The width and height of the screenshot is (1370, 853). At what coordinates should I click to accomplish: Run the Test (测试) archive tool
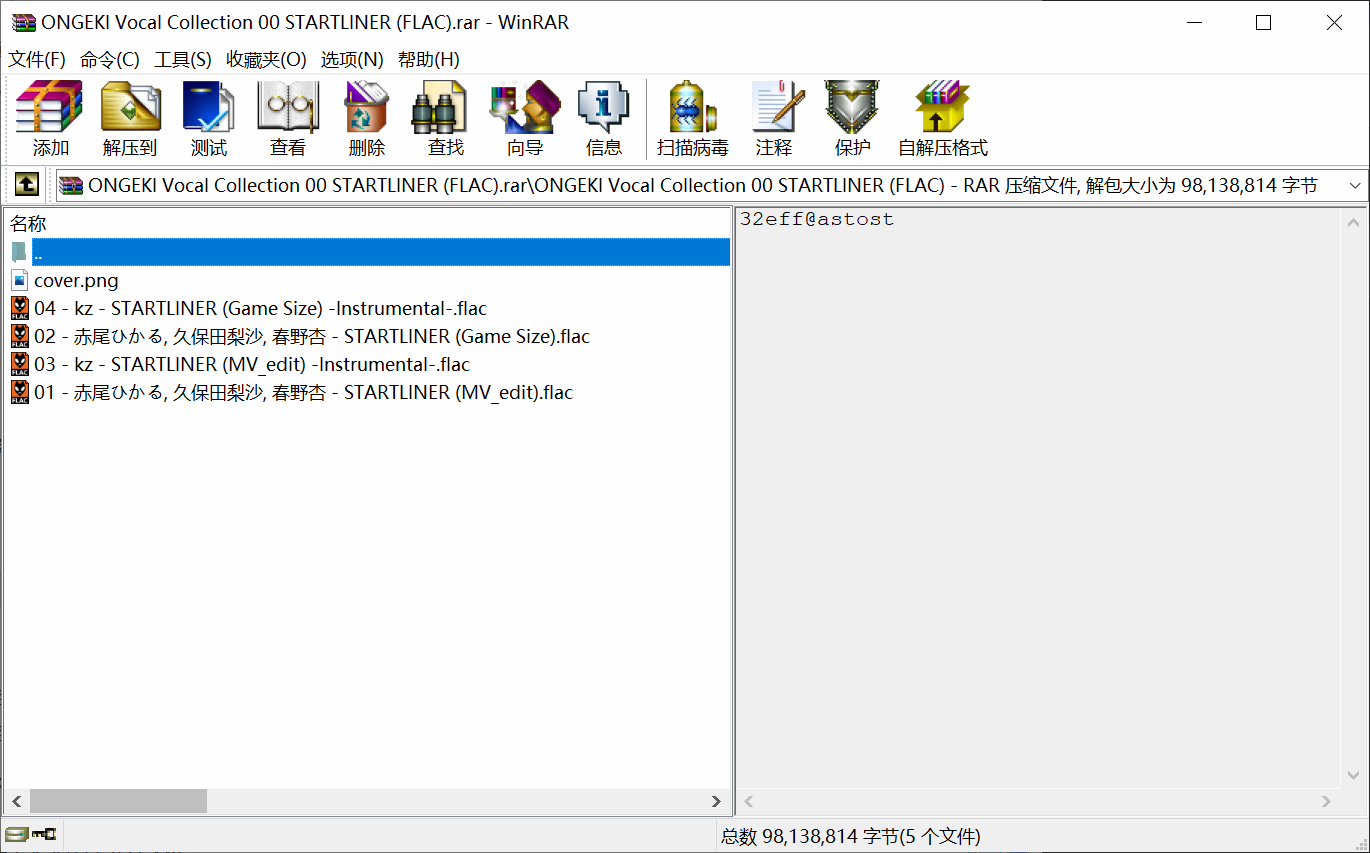pyautogui.click(x=209, y=119)
